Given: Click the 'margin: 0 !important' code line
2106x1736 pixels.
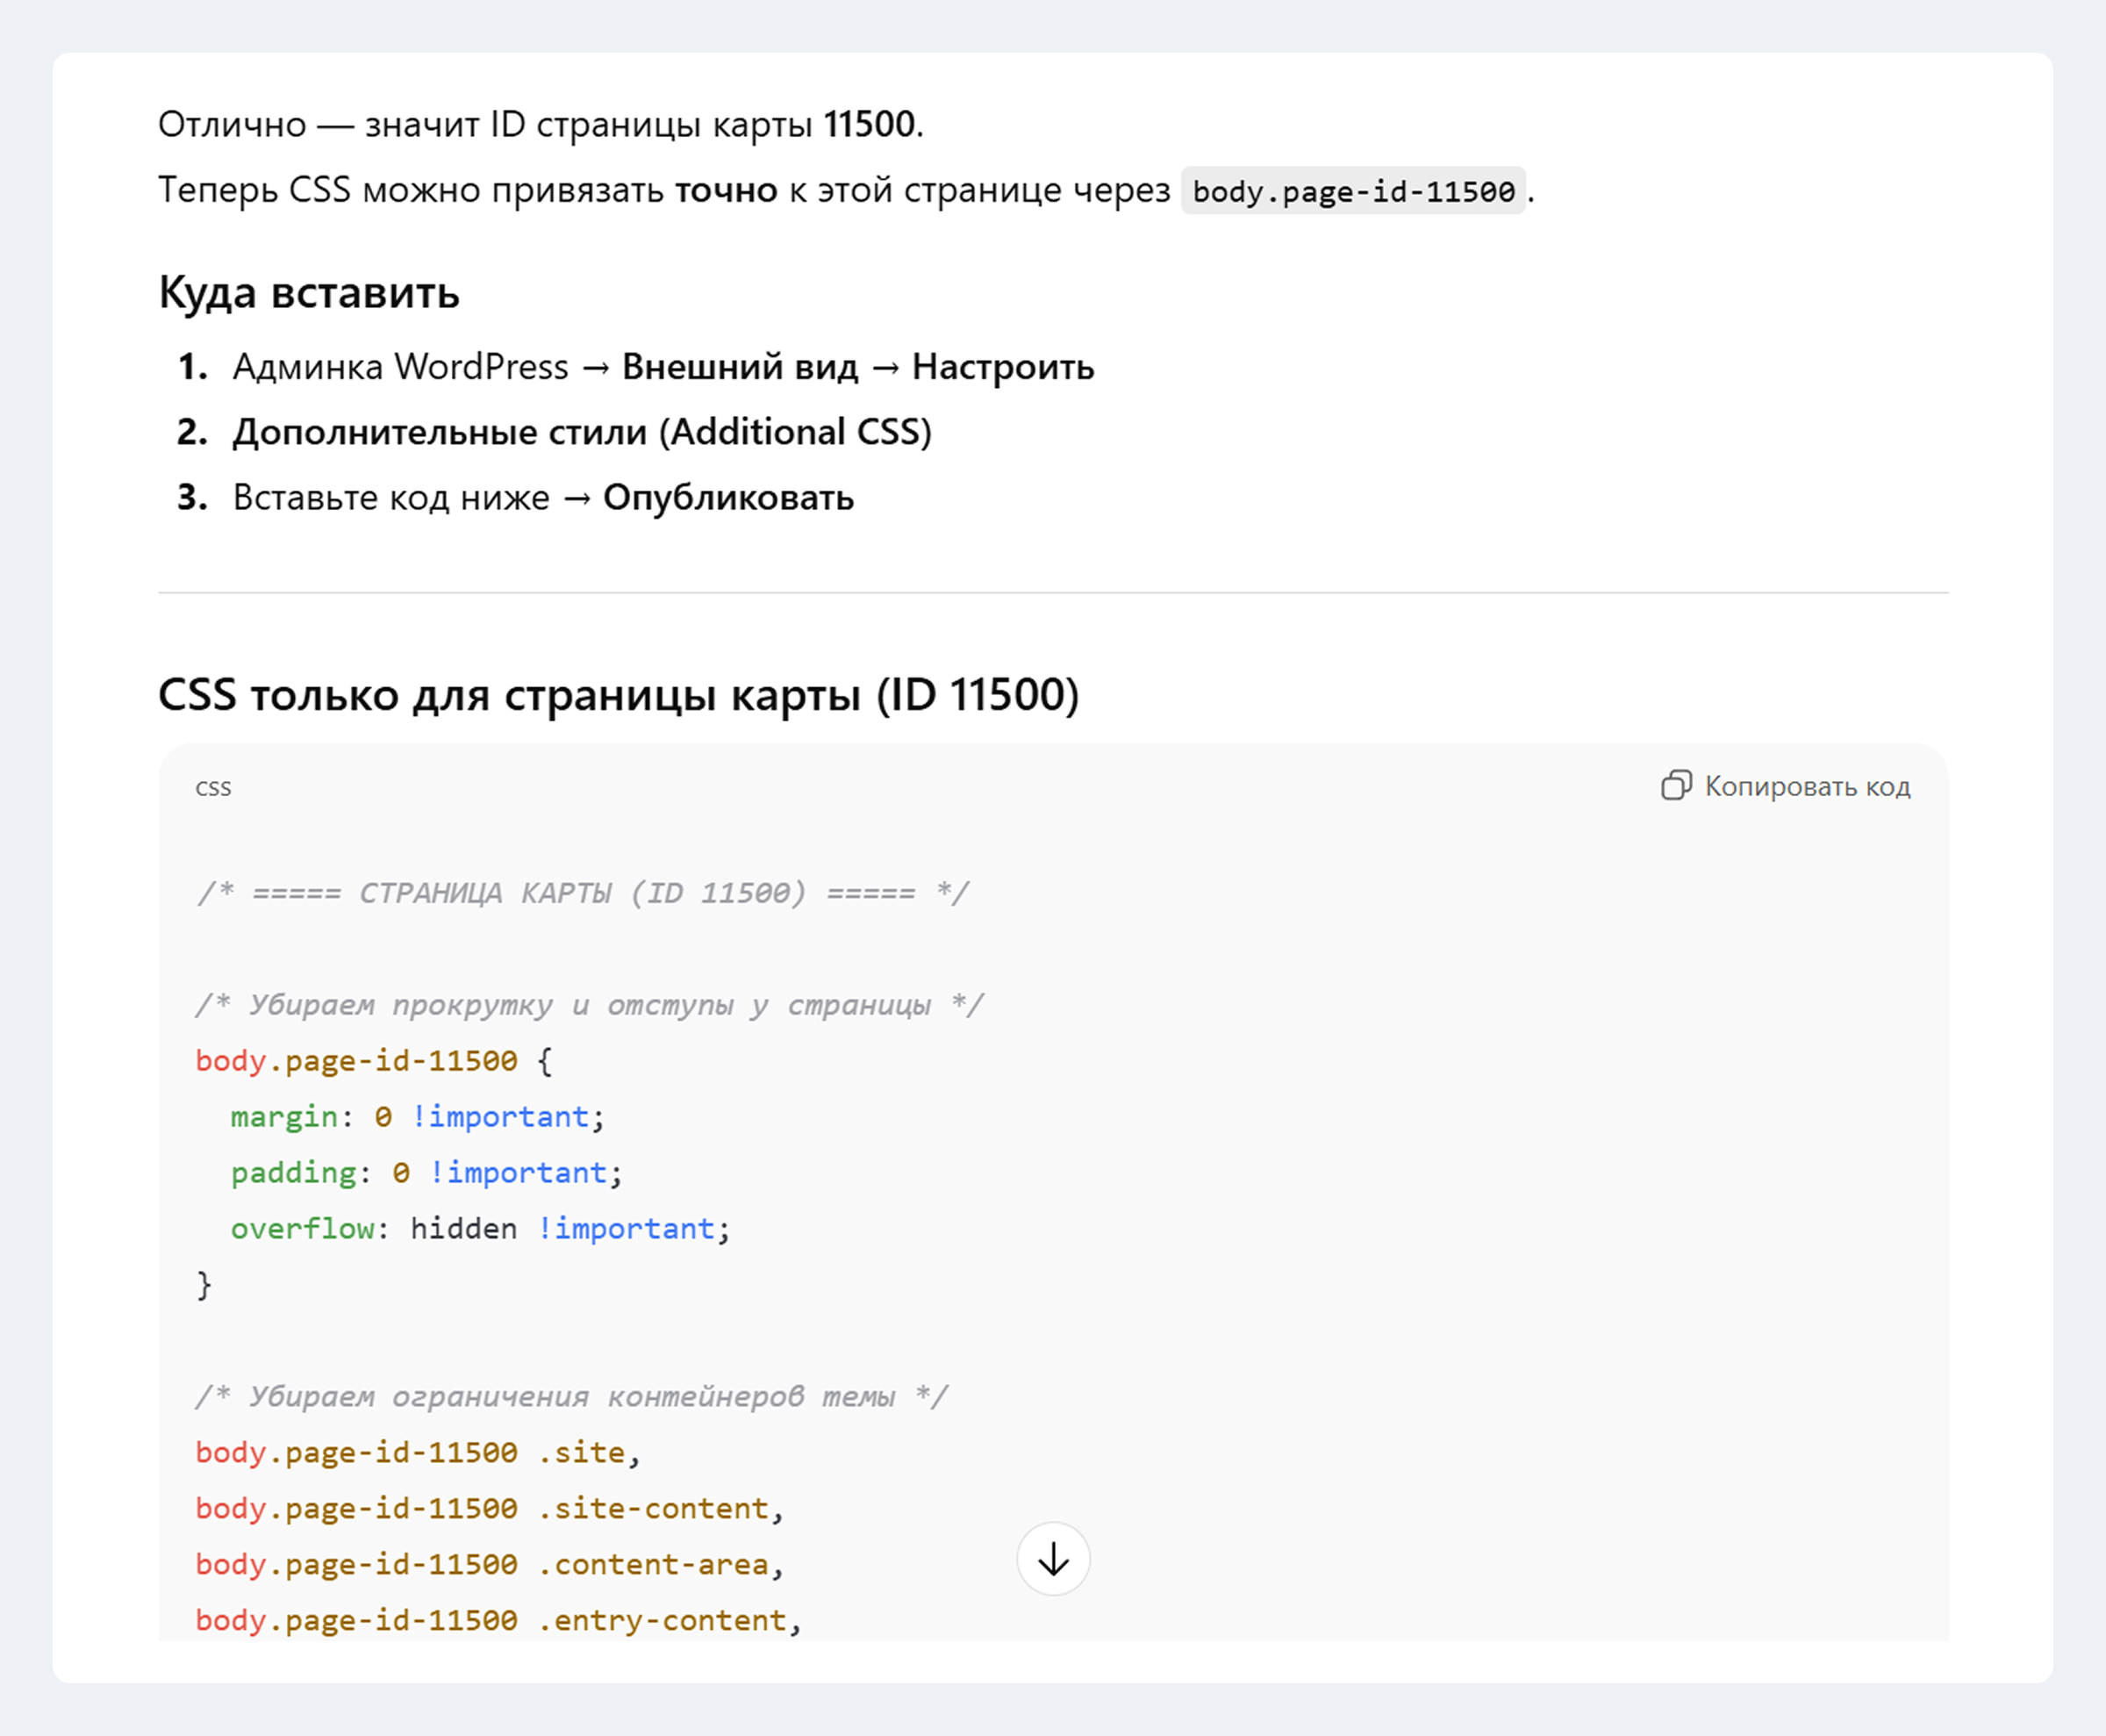Looking at the screenshot, I should (x=417, y=1116).
